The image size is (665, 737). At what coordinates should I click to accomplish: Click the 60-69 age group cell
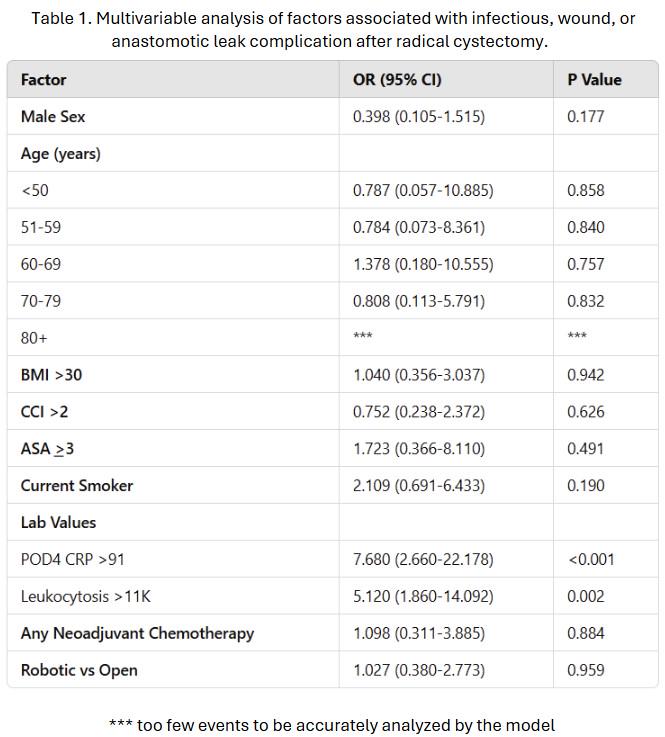pyautogui.click(x=41, y=264)
